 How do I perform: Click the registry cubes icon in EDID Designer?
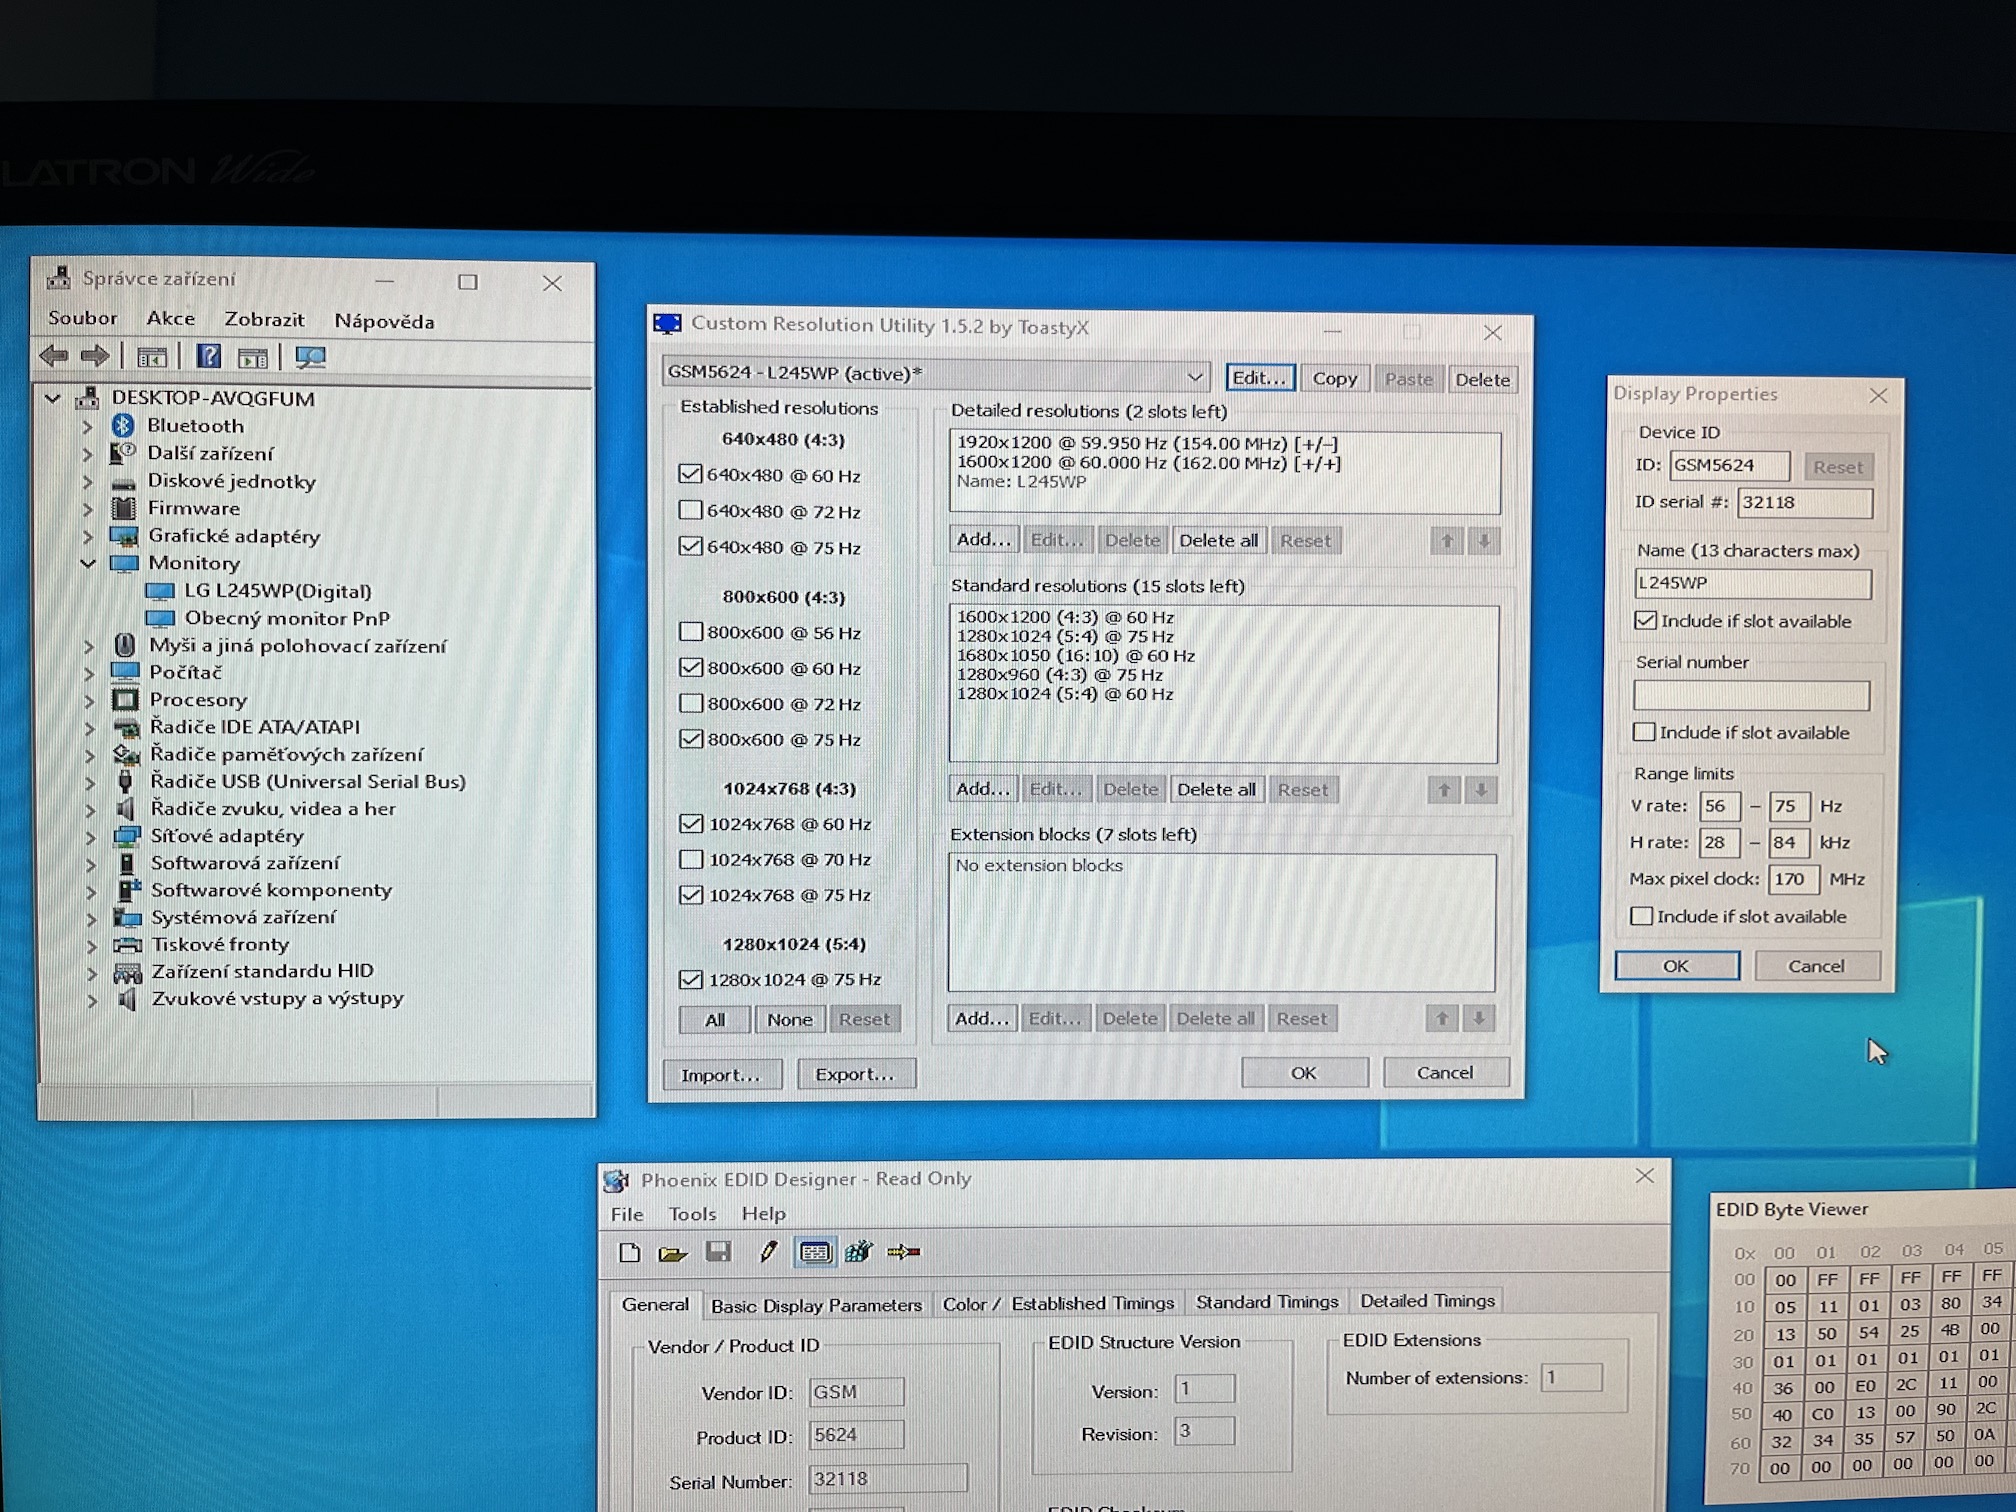coord(859,1252)
